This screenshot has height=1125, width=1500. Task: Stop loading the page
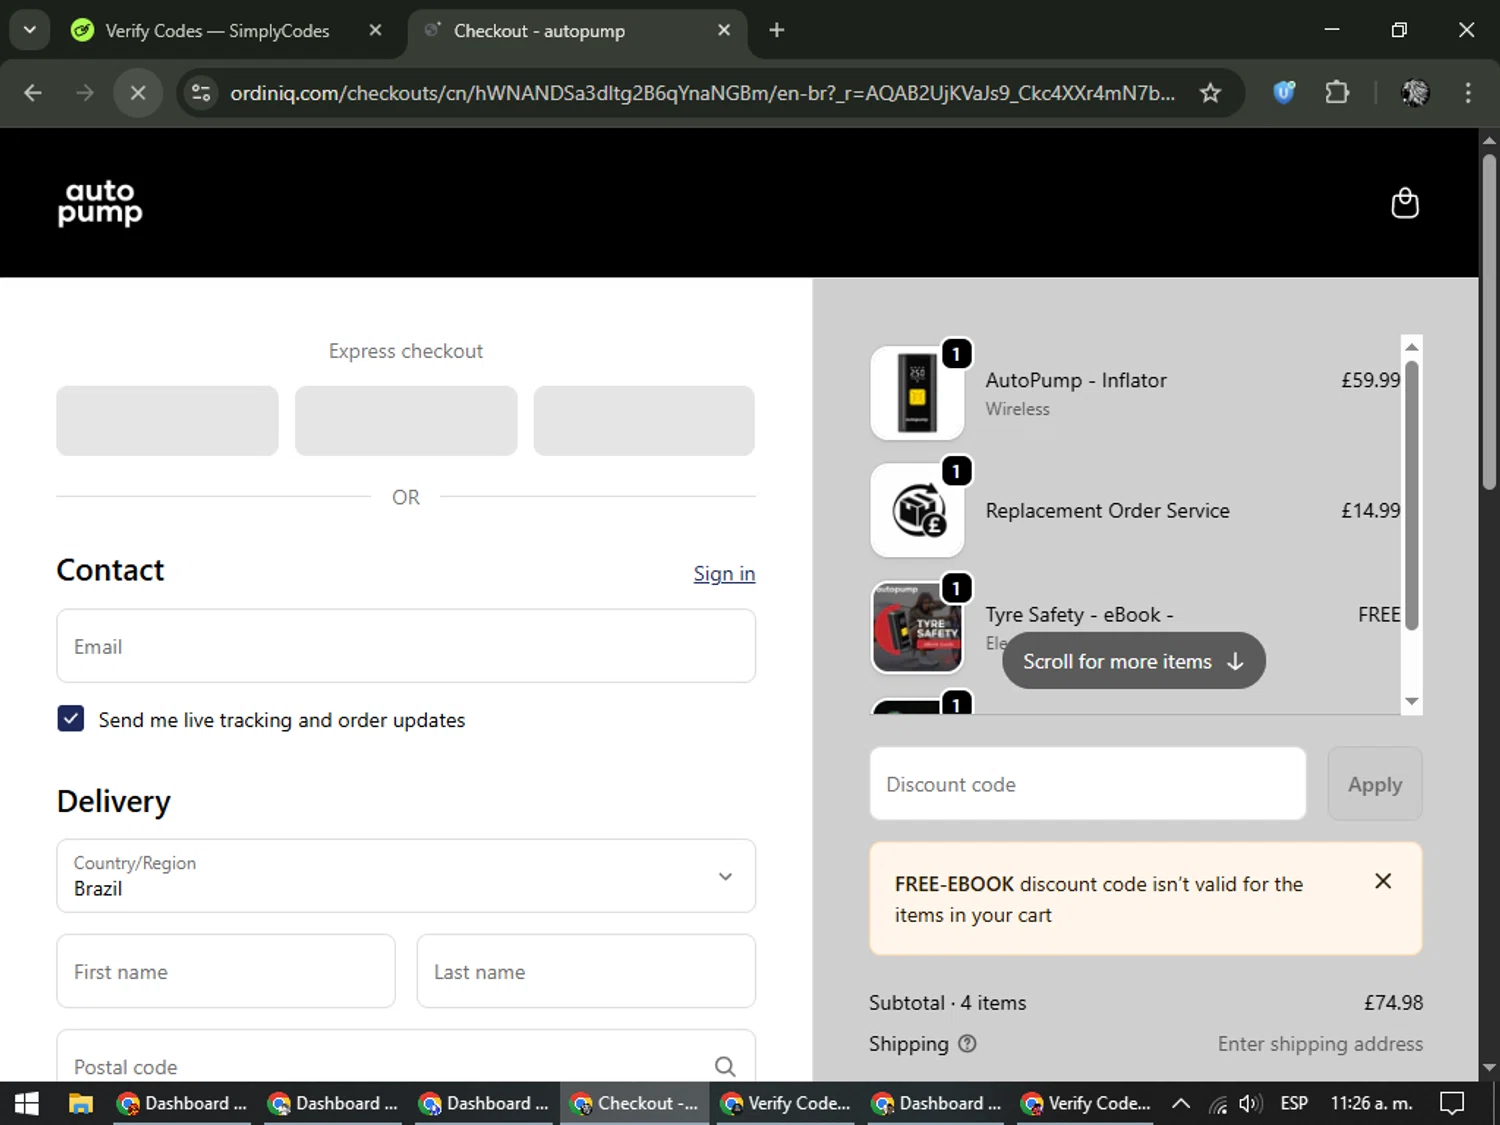(138, 93)
